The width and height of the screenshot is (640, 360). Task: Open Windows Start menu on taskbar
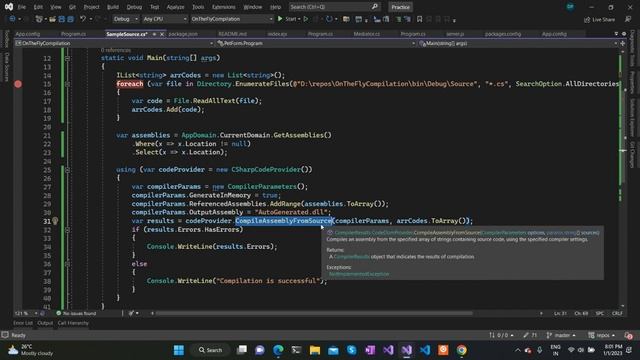[179, 350]
